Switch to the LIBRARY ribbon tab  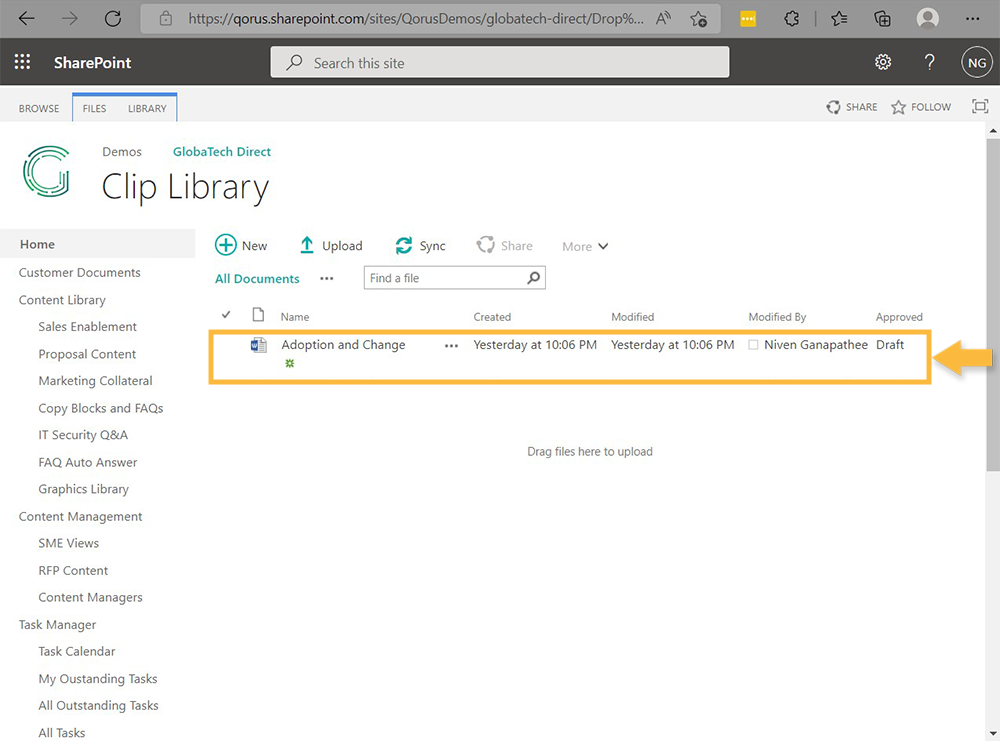[x=147, y=108]
